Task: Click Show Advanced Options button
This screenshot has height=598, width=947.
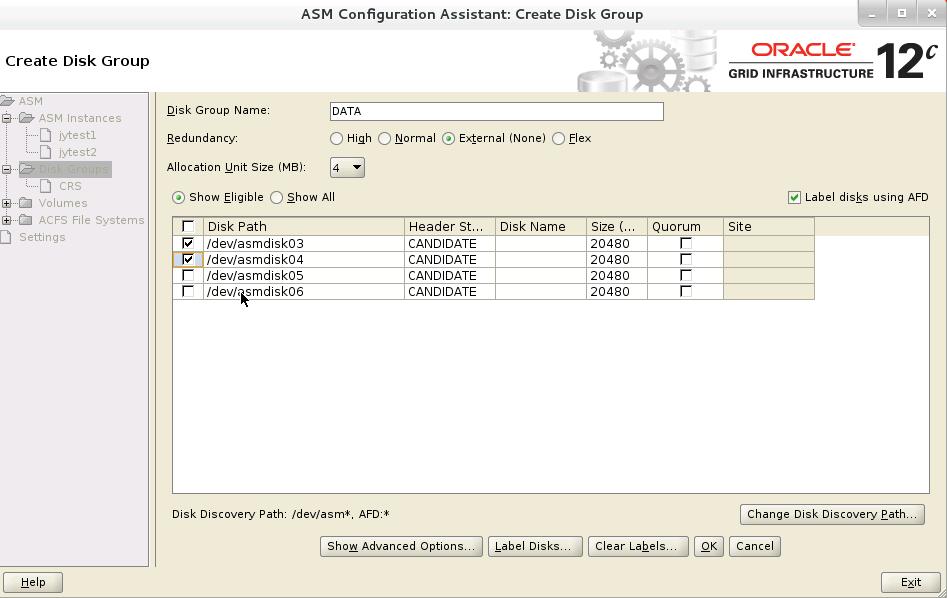Action: coord(401,546)
